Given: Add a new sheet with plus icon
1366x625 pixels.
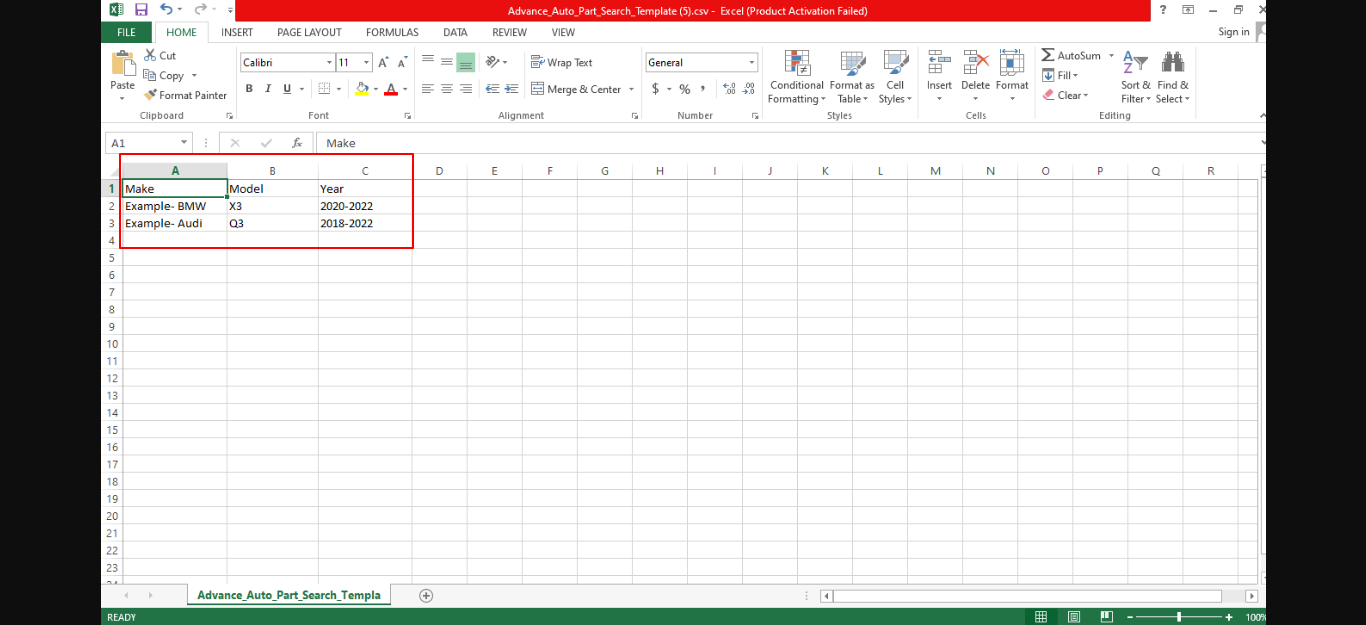Looking at the screenshot, I should pyautogui.click(x=426, y=595).
